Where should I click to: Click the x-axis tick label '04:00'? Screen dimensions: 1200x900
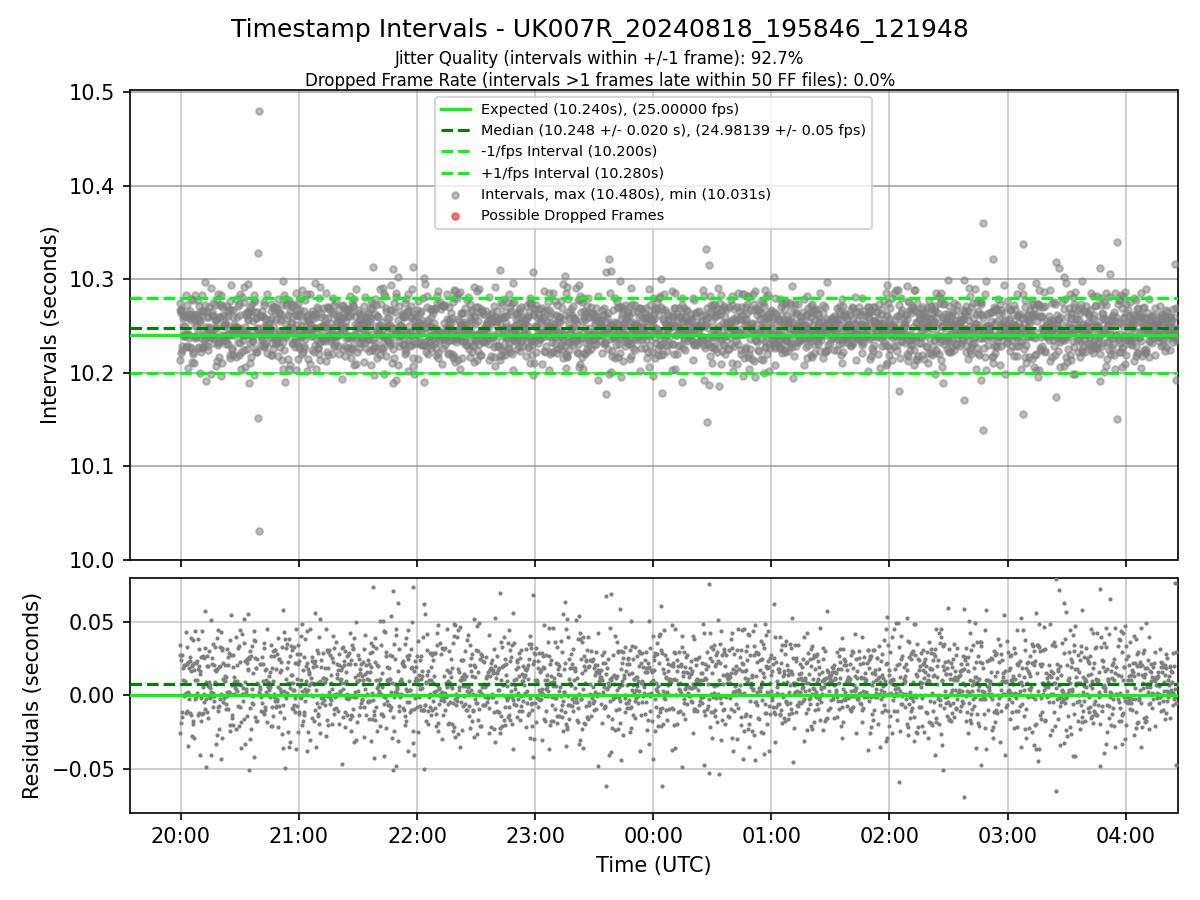[1126, 834]
